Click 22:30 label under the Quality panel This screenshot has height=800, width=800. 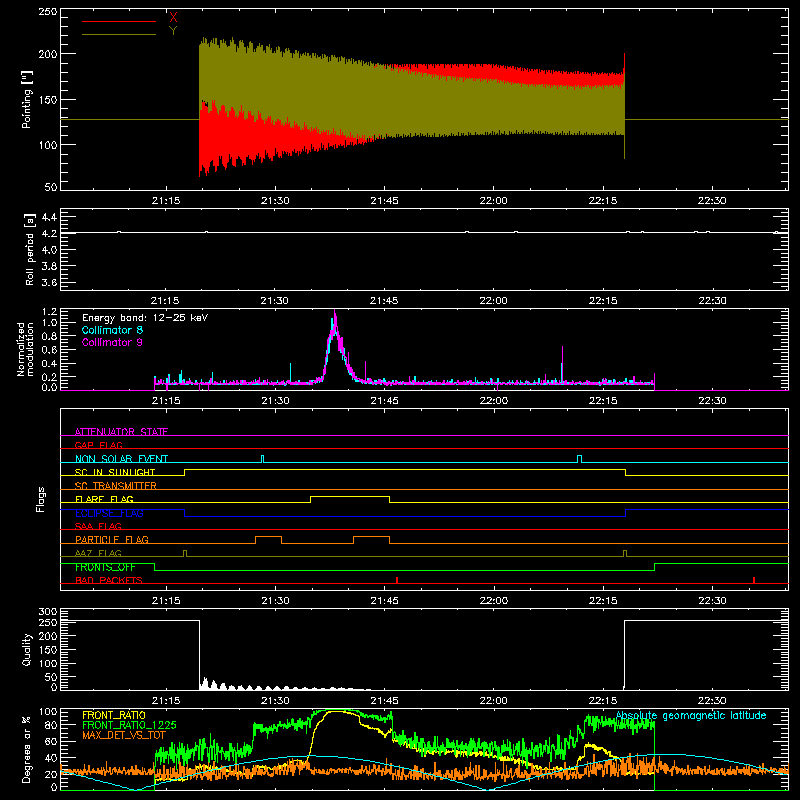712,701
